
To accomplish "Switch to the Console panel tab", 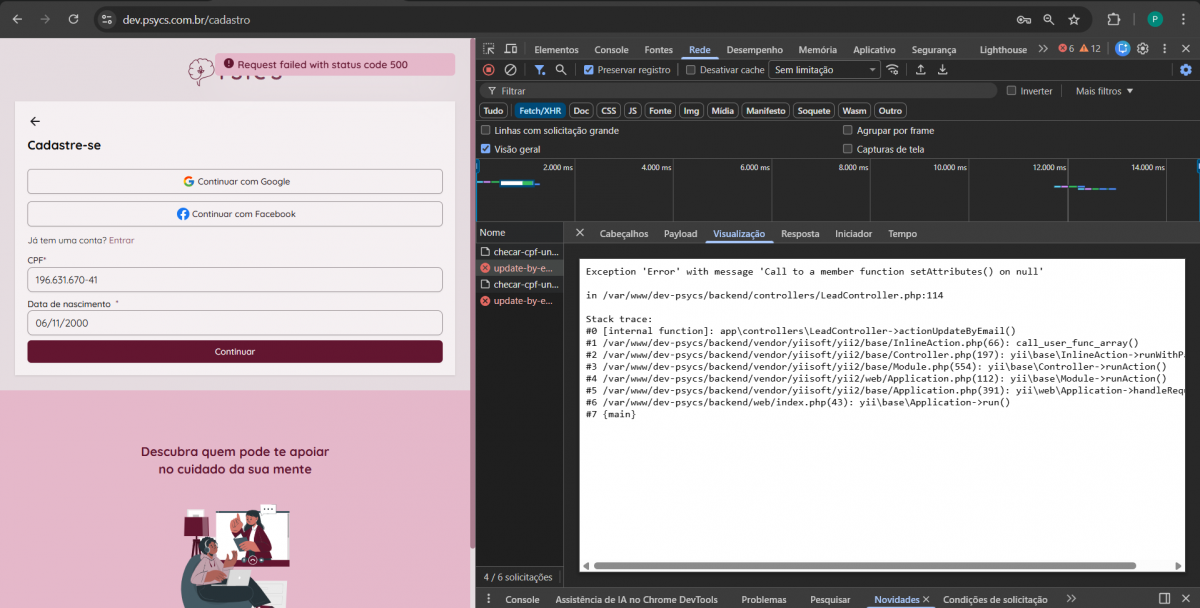I will pos(611,50).
